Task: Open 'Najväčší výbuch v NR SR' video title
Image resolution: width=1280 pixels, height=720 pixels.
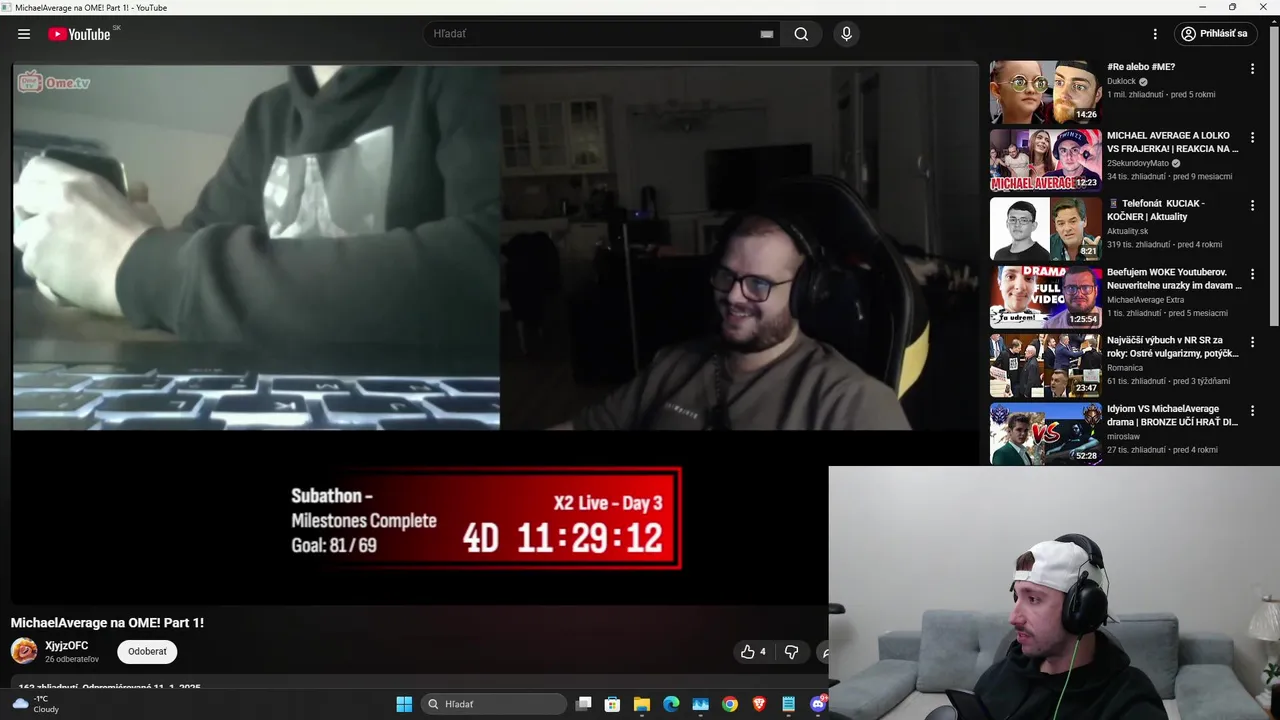Action: point(1172,347)
